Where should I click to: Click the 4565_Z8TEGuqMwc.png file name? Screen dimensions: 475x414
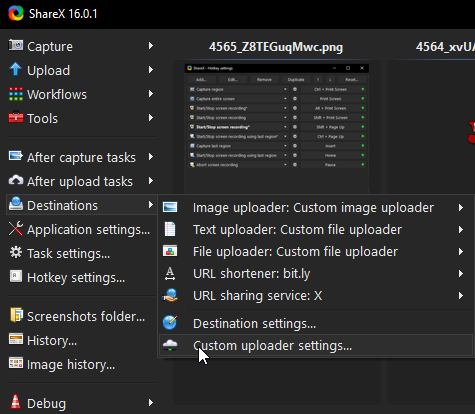[x=276, y=47]
